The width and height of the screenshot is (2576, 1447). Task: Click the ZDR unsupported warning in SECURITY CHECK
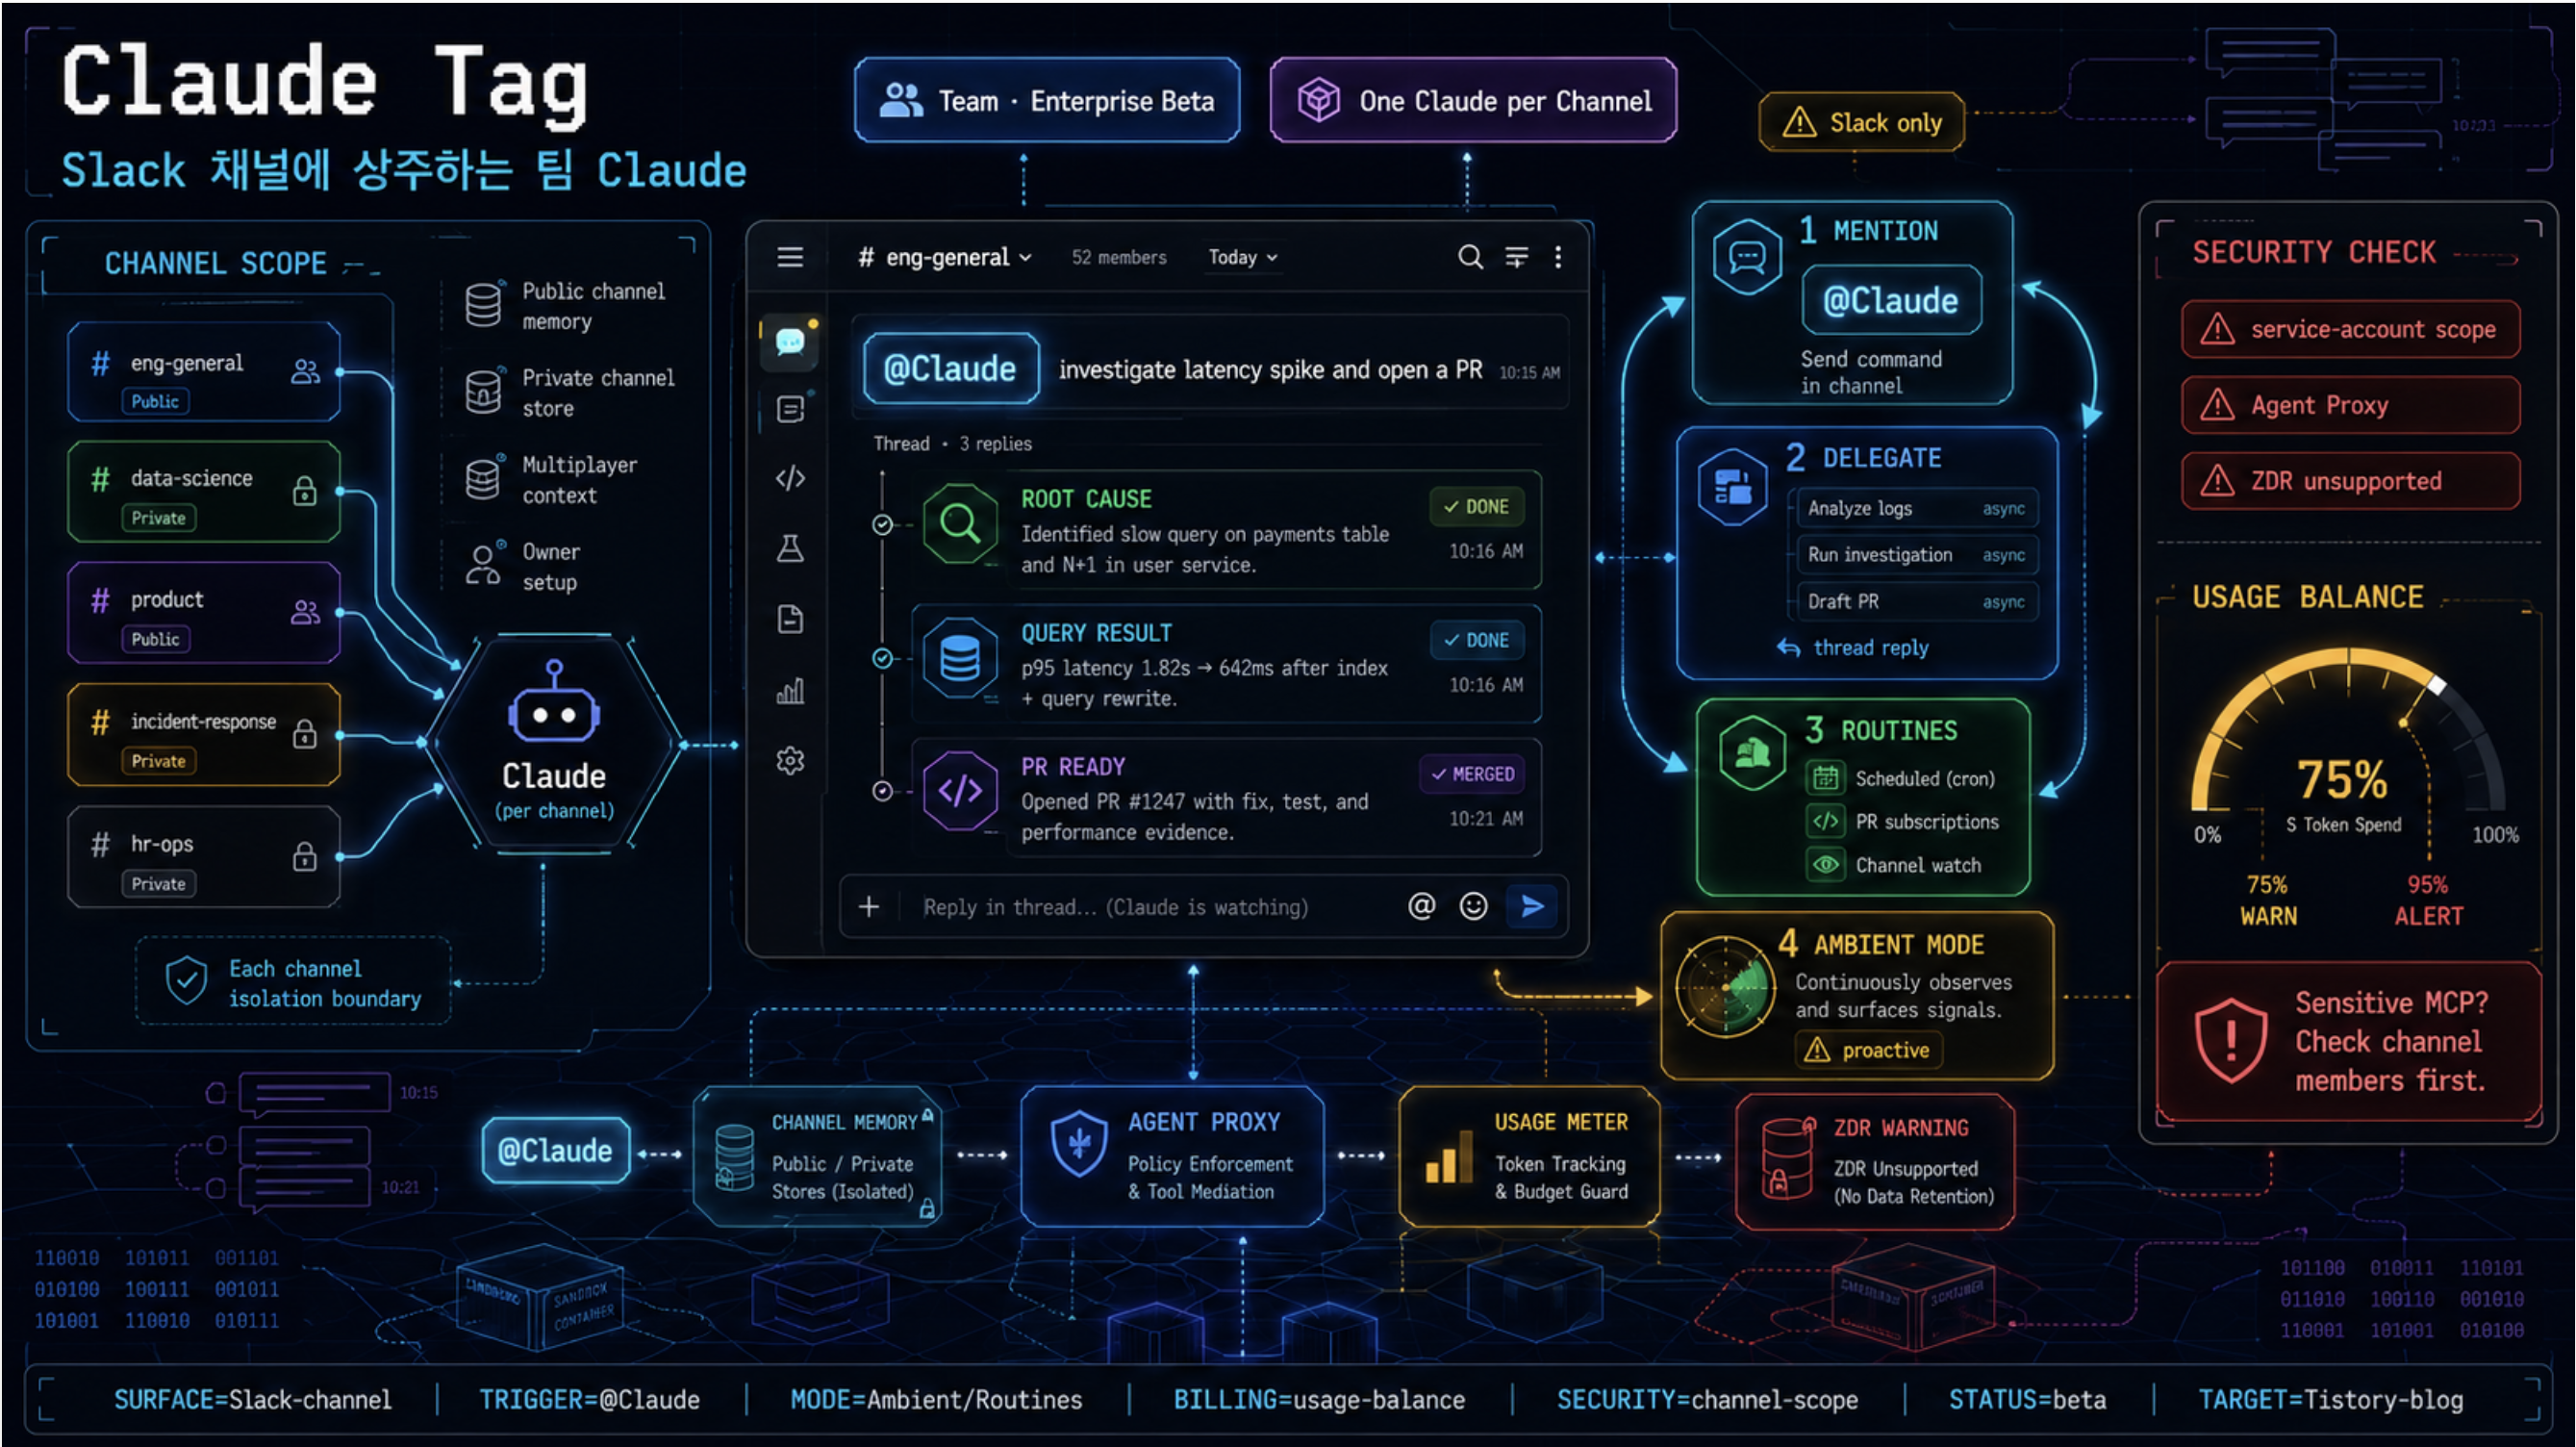pos(2350,481)
